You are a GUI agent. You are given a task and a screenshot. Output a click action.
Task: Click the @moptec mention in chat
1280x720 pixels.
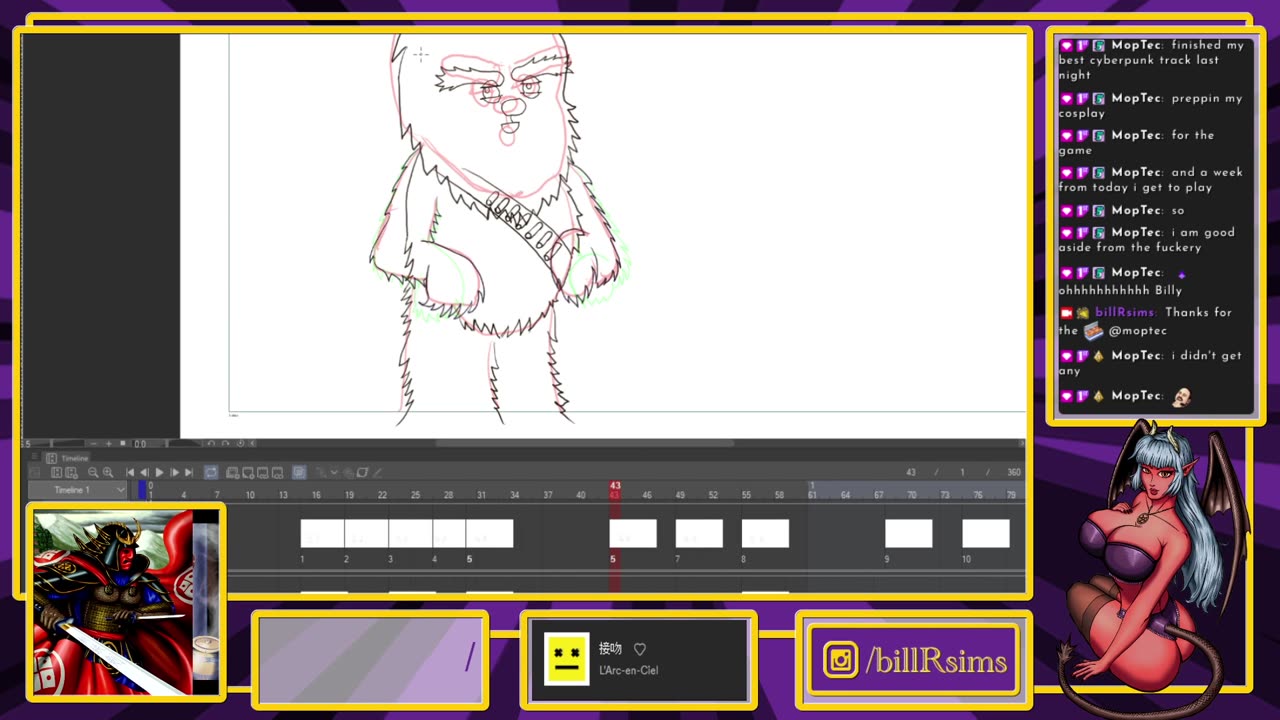1138,330
